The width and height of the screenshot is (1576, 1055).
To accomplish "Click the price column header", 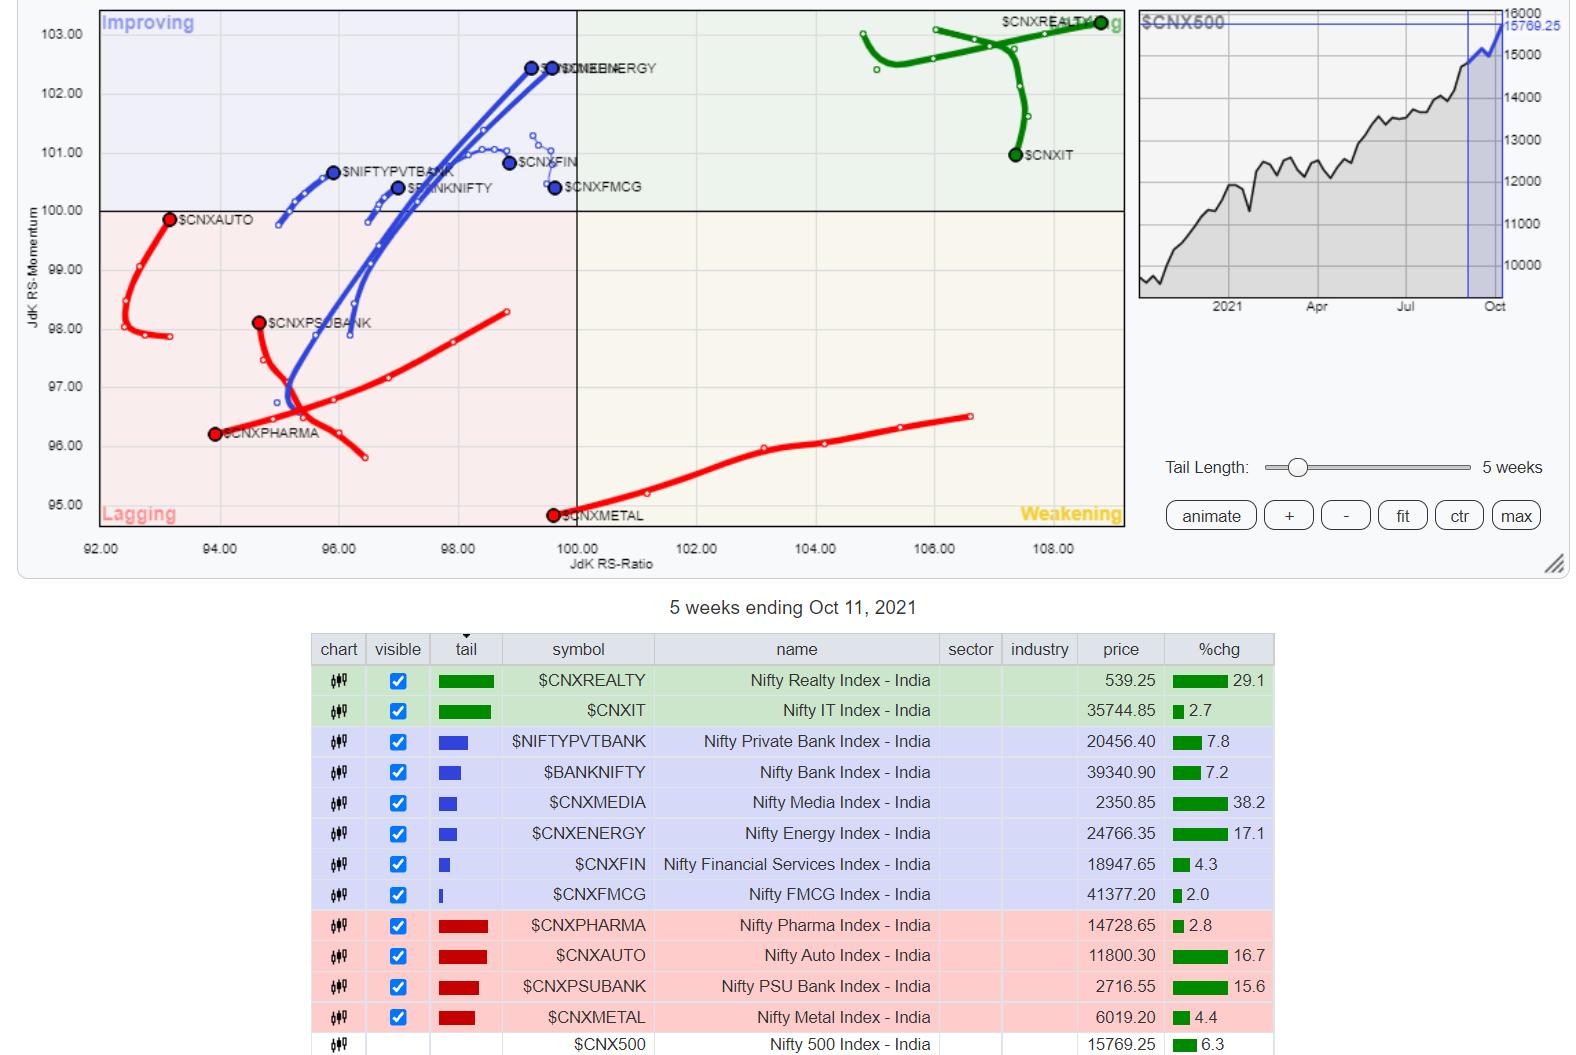I will [x=1120, y=649].
